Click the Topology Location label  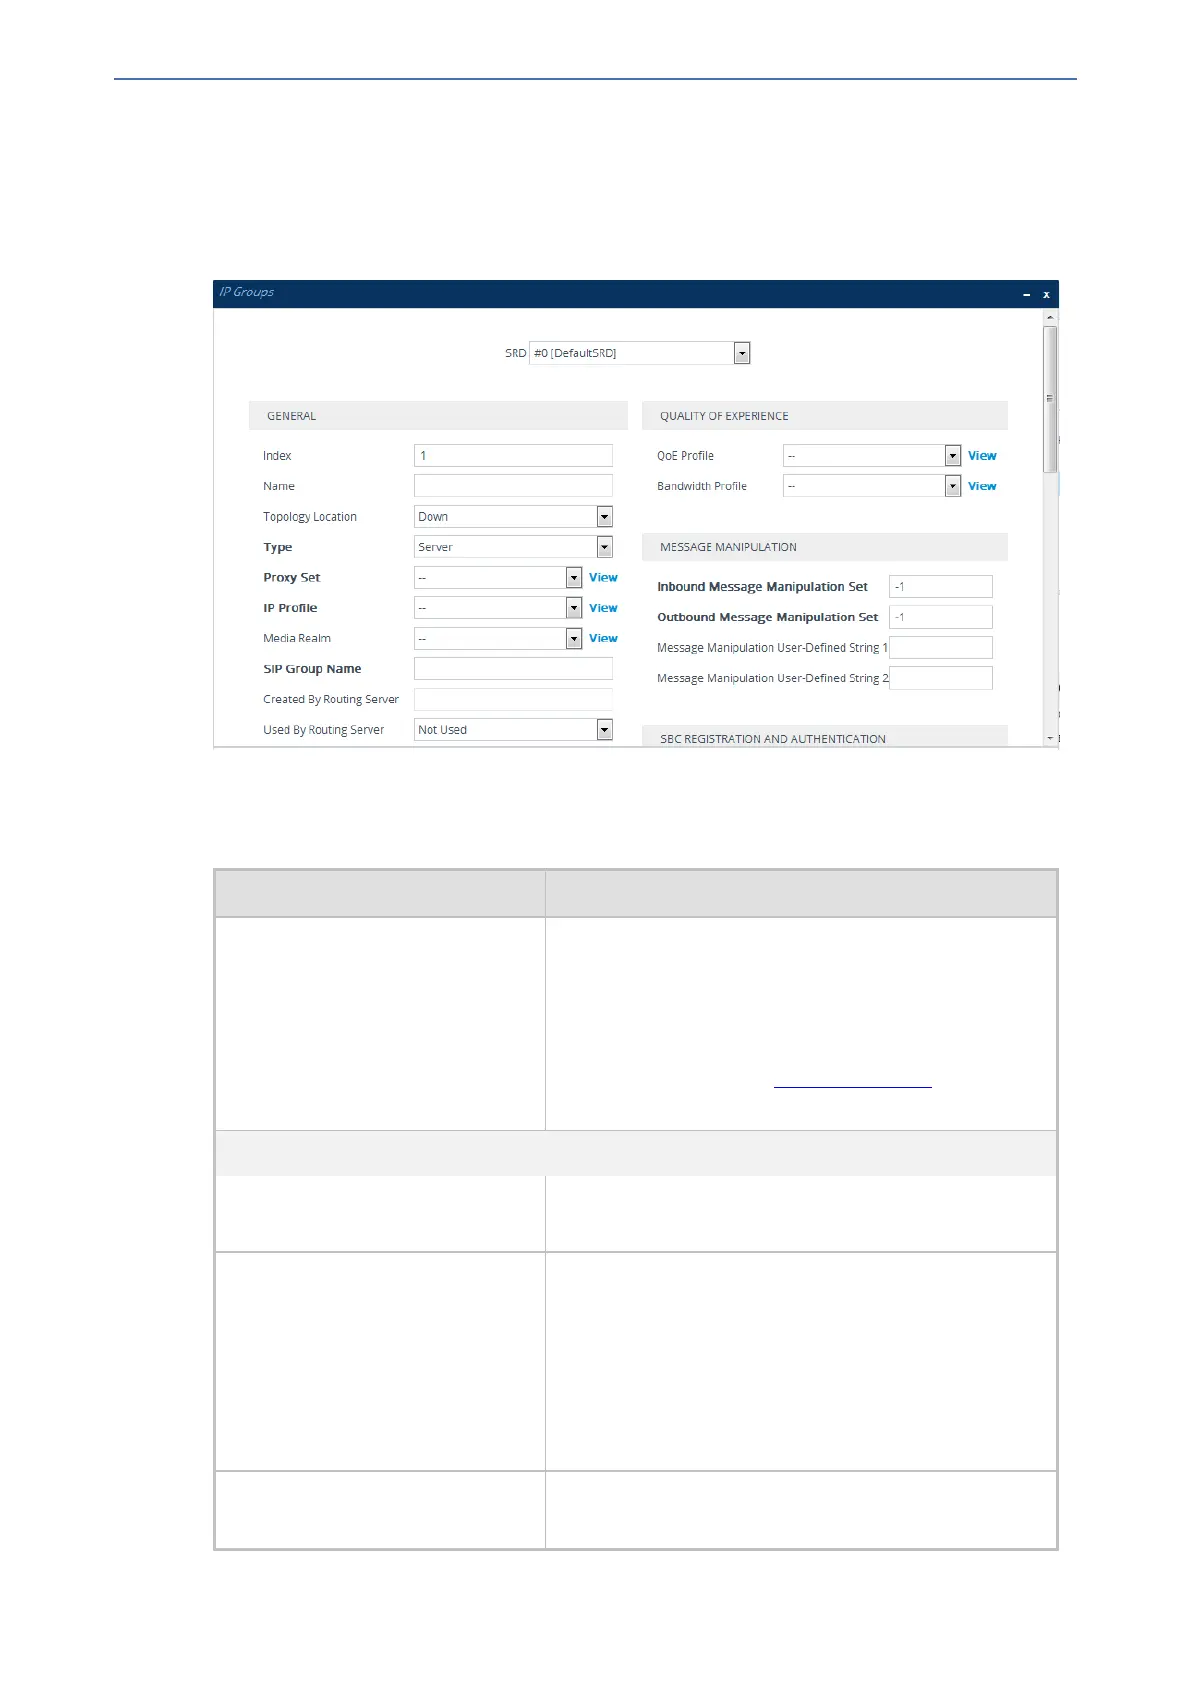[310, 517]
